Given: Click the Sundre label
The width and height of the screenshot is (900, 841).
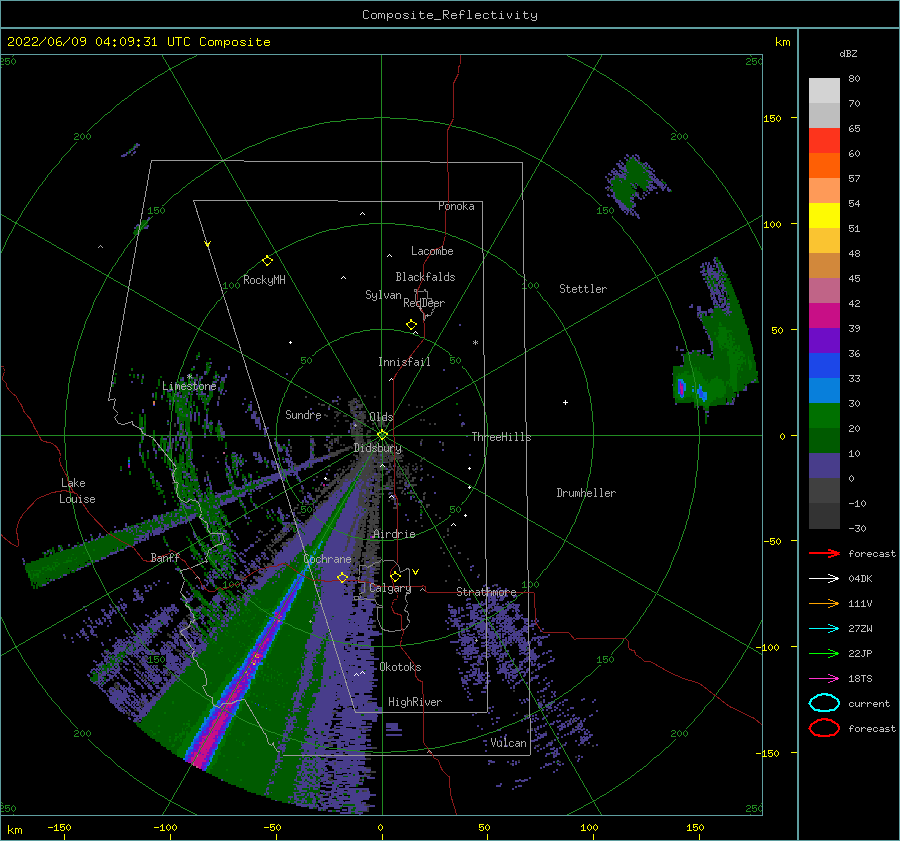Looking at the screenshot, I should 303,414.
